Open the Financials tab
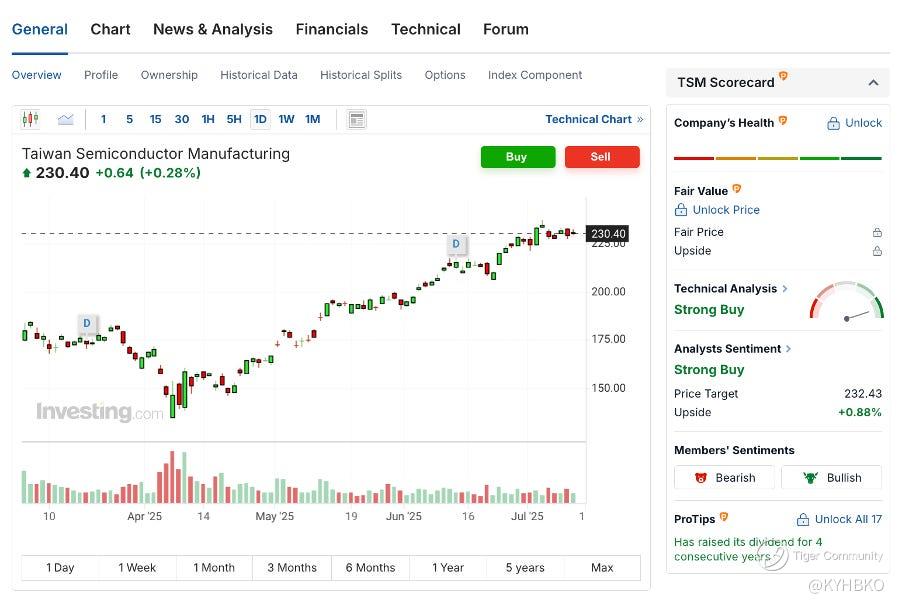This screenshot has height=606, width=902. (x=332, y=29)
